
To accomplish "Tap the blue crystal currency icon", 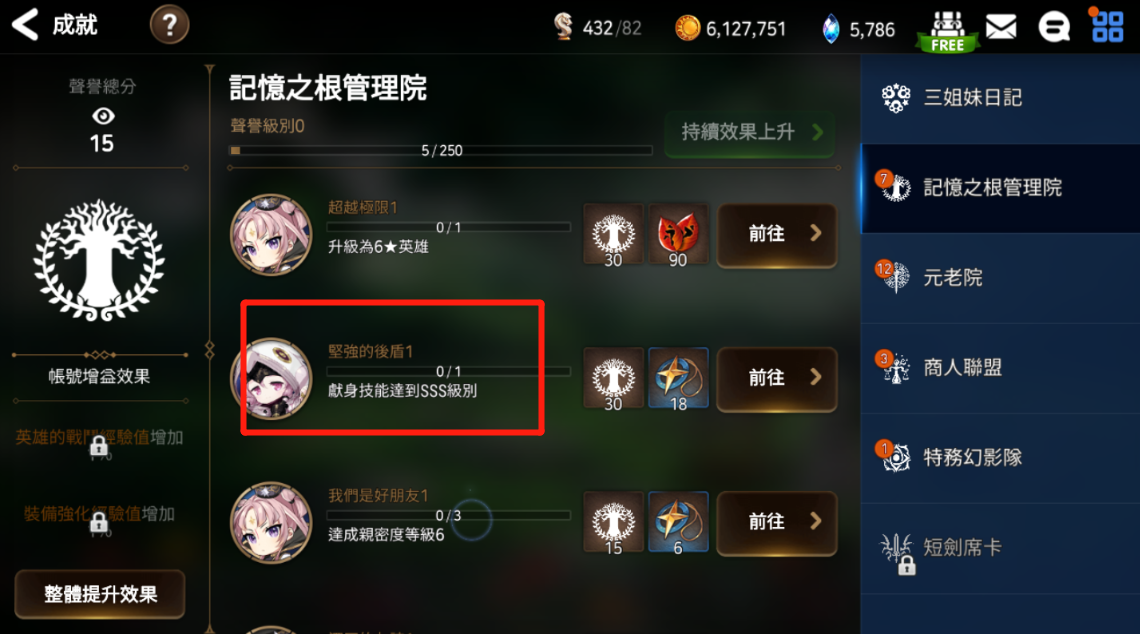I will (x=830, y=29).
